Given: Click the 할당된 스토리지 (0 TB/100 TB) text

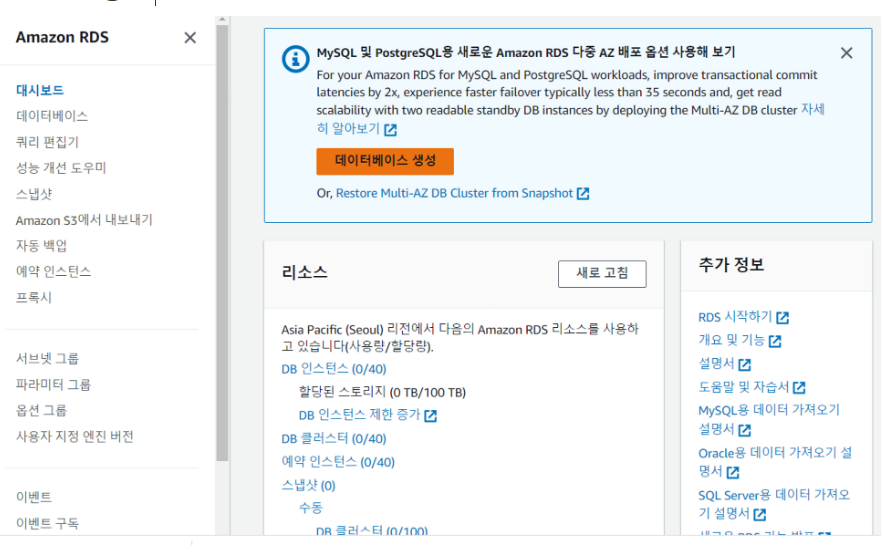Looking at the screenshot, I should (382, 392).
